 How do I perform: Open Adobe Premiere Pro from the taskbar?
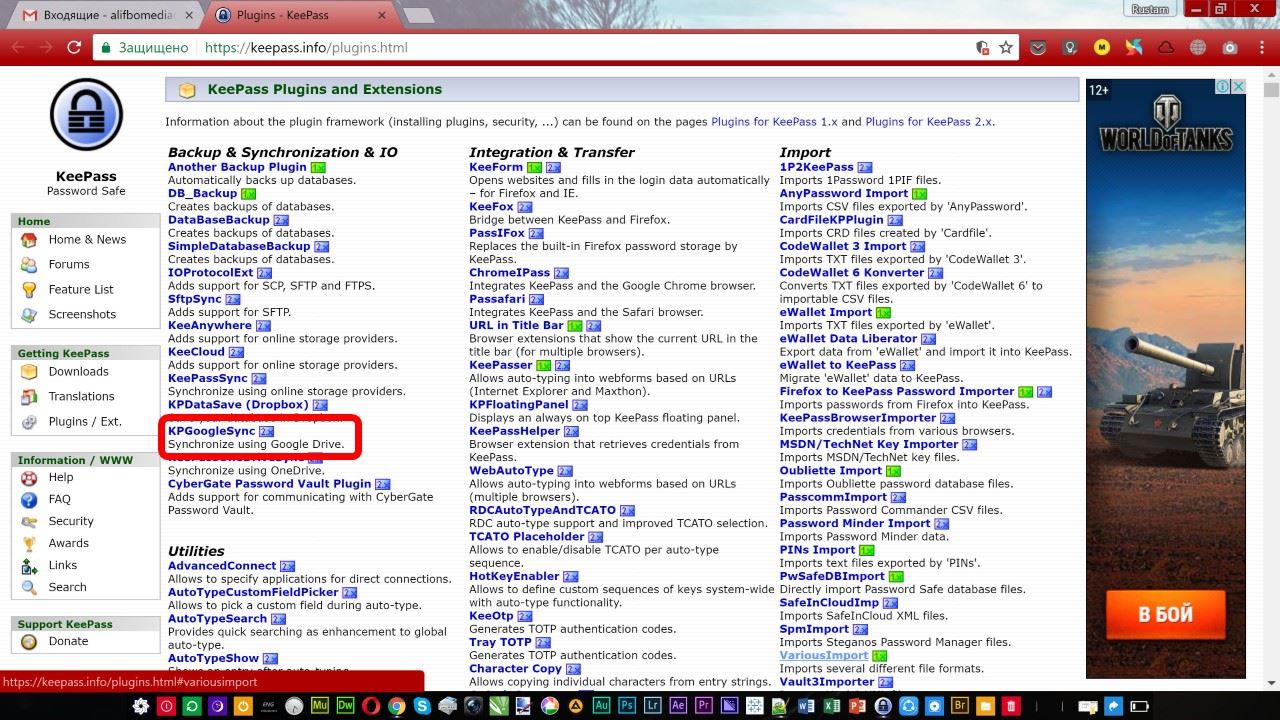point(705,706)
